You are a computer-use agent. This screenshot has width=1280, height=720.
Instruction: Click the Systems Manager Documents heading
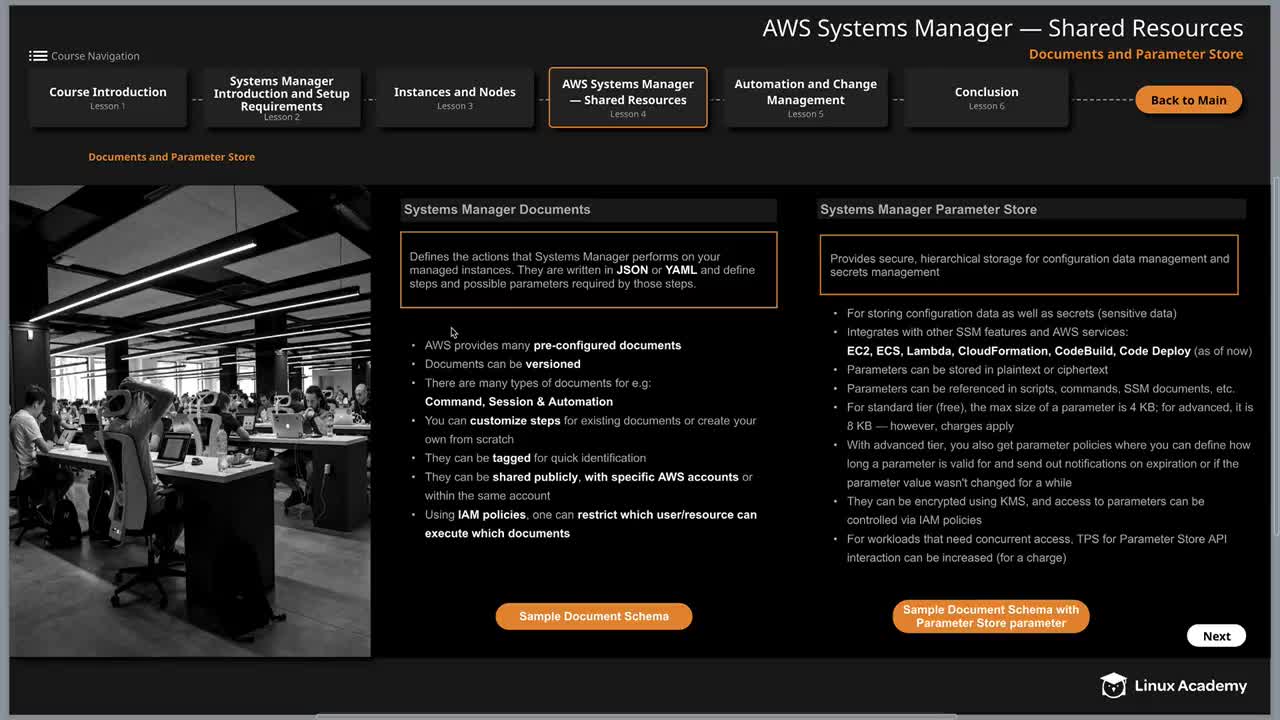coord(497,210)
